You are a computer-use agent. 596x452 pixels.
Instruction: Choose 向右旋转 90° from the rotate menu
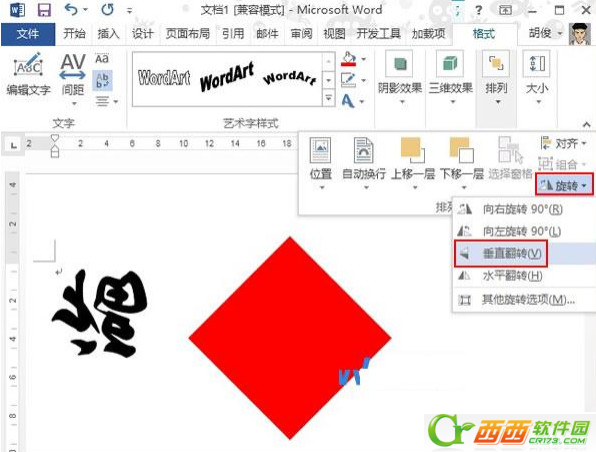(523, 209)
